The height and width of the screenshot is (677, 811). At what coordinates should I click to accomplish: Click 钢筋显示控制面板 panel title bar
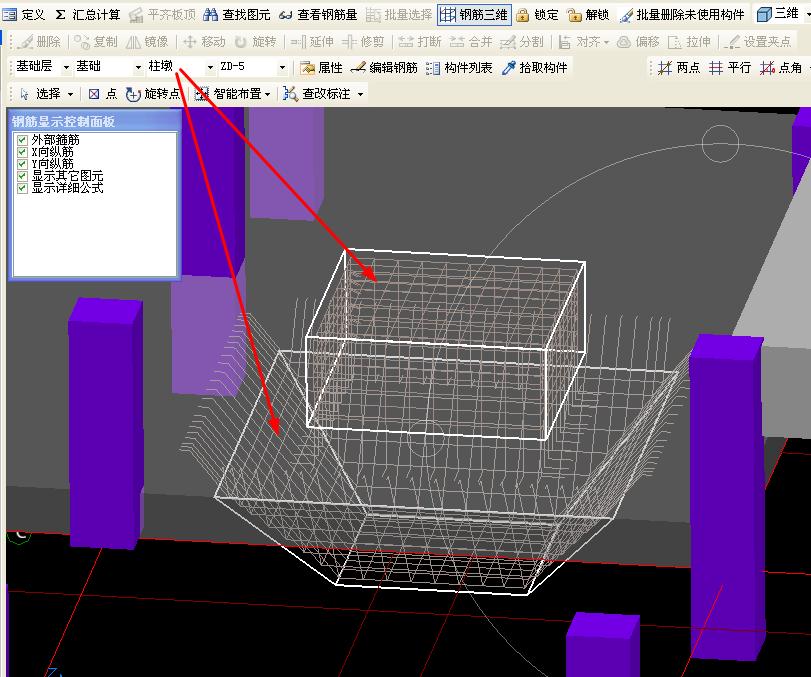coord(95,122)
